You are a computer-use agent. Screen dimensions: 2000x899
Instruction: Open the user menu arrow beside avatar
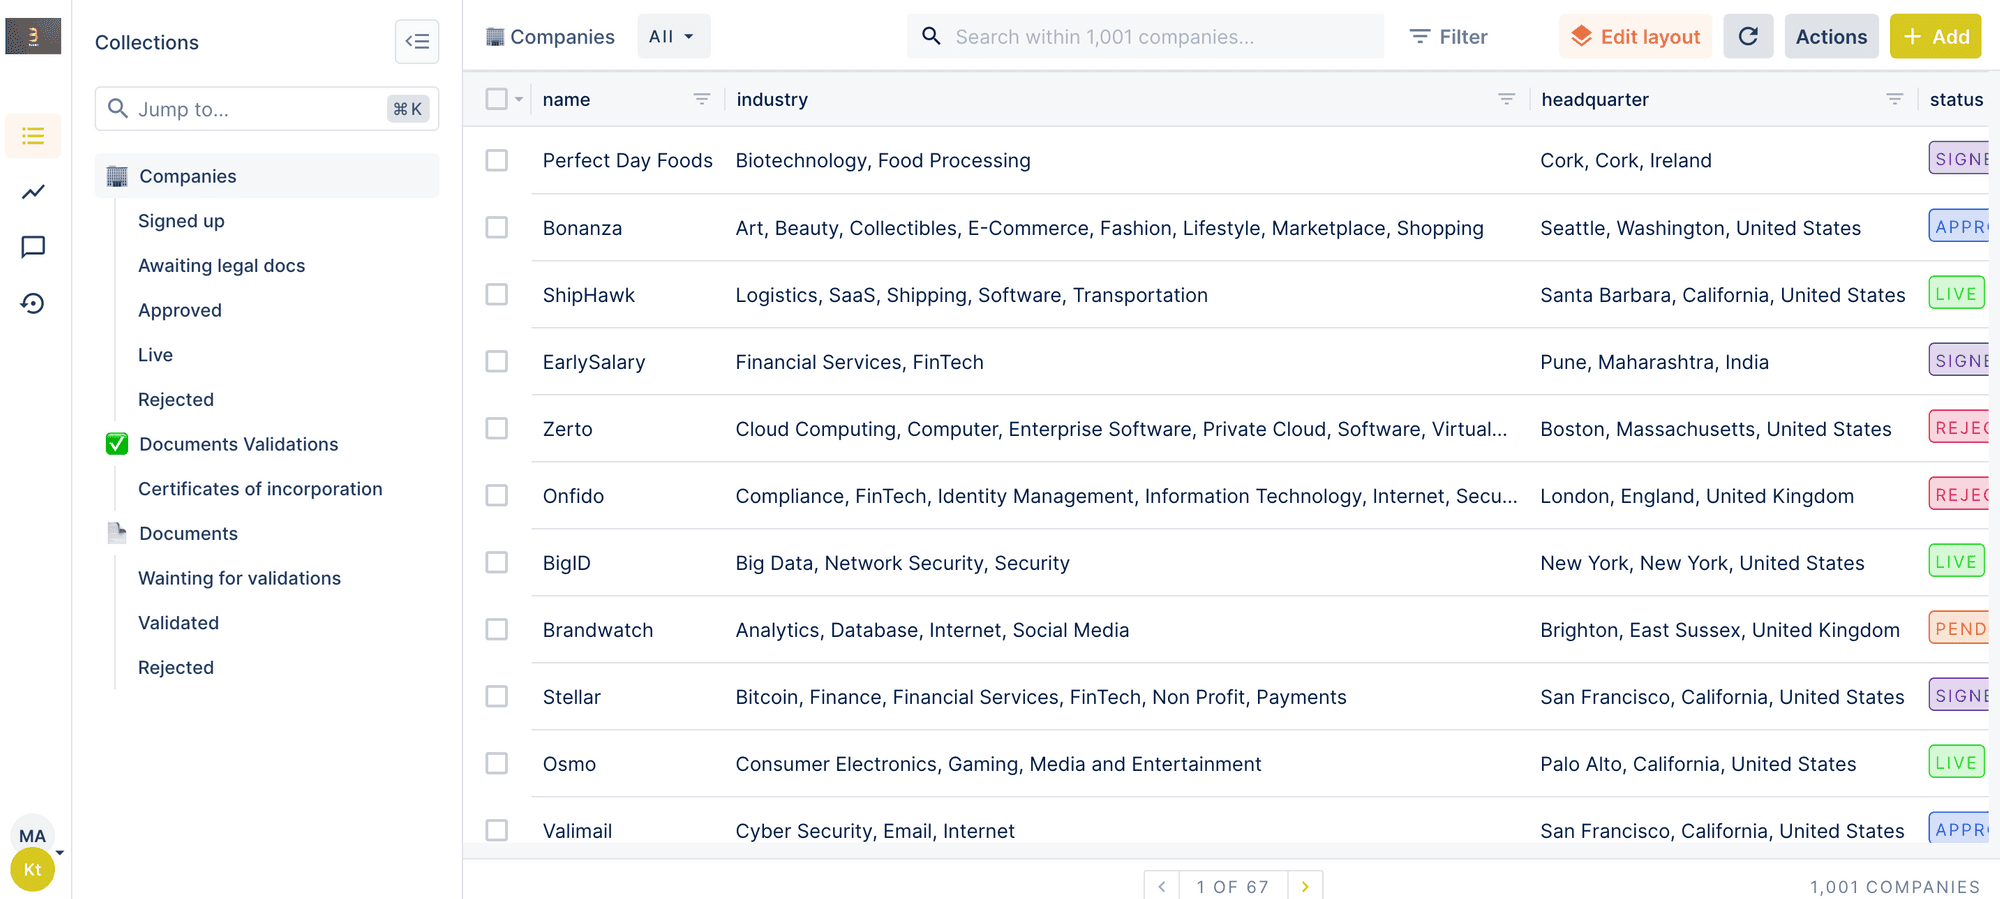pos(60,853)
